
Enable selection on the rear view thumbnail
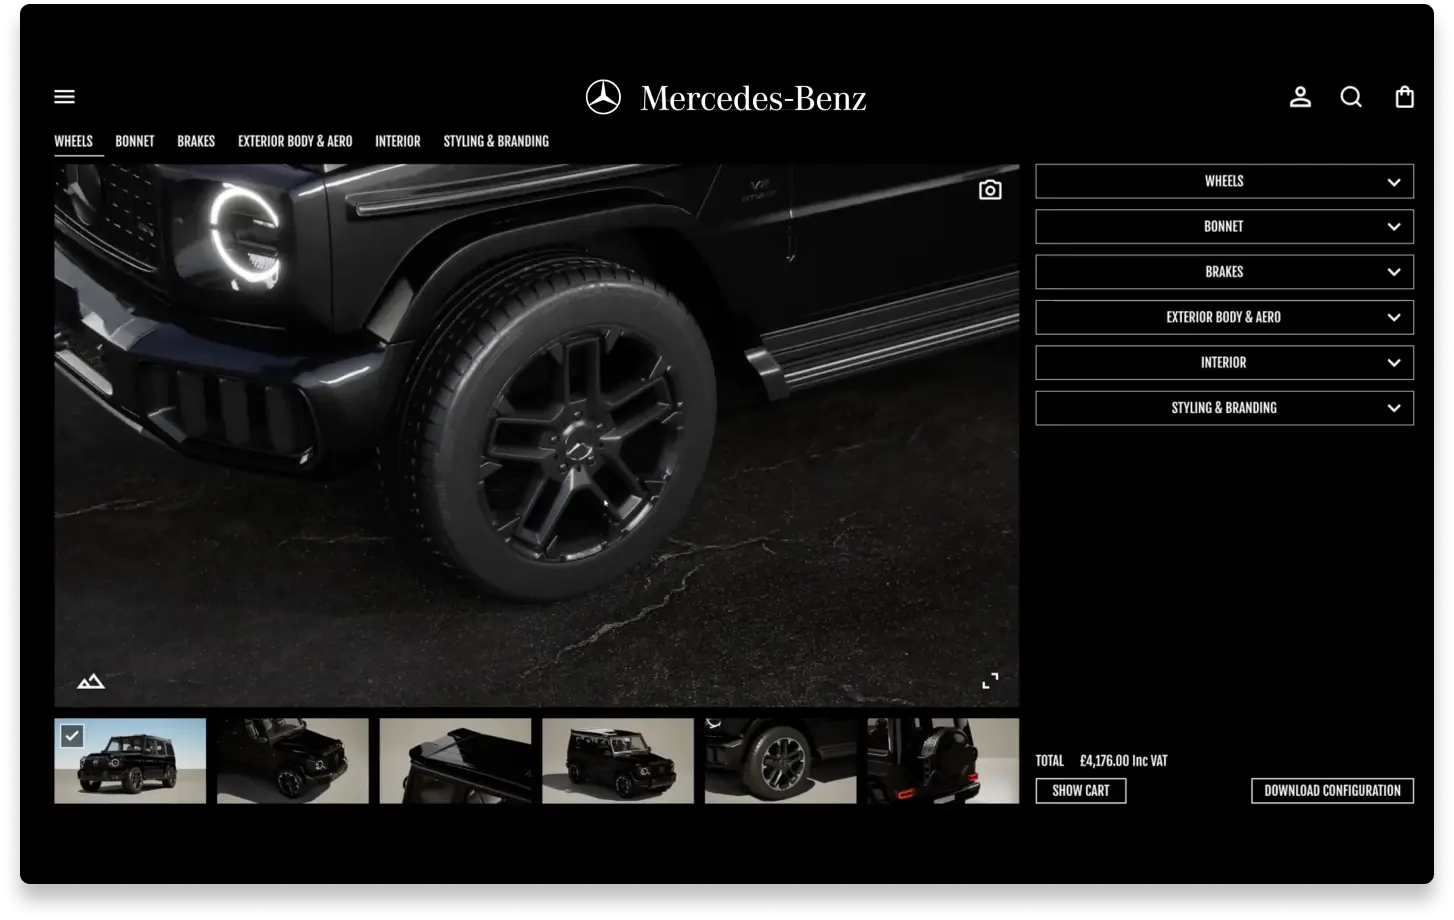pyautogui.click(x=941, y=760)
